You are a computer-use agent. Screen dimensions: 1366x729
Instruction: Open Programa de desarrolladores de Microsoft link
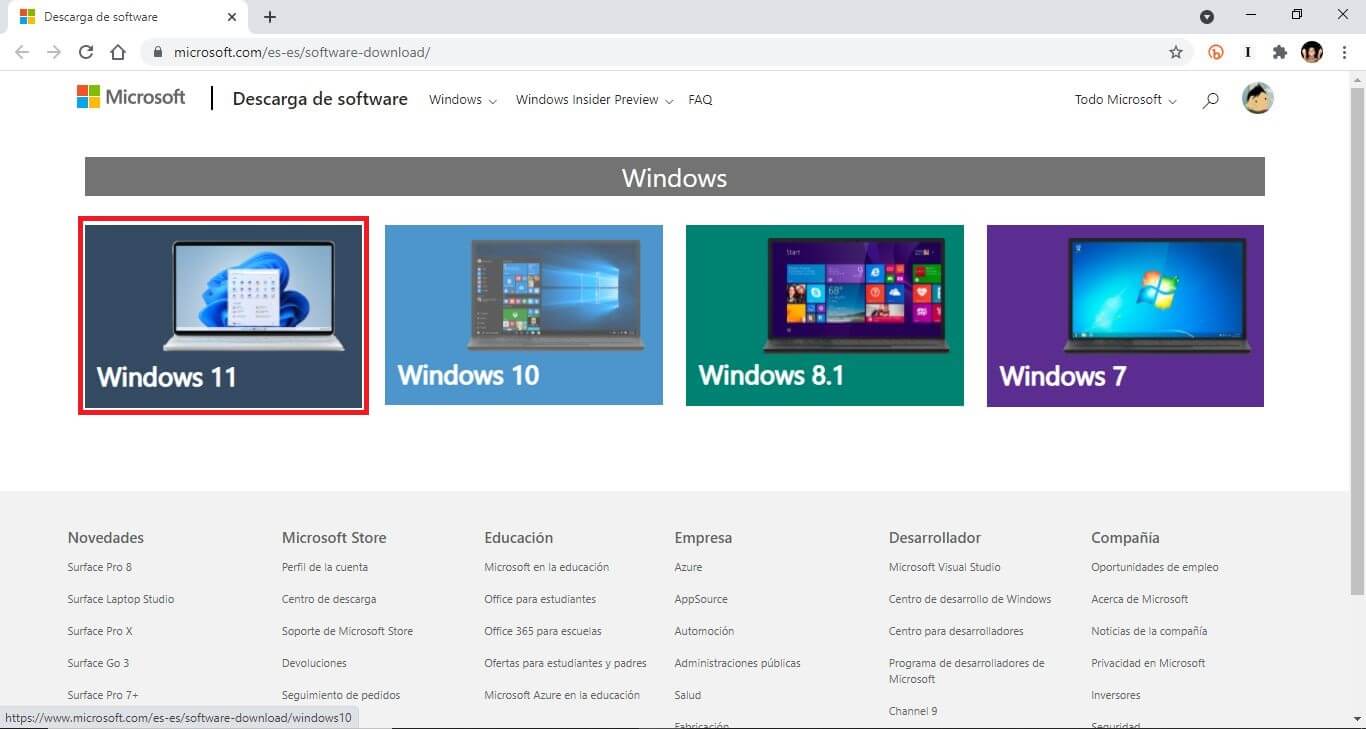[x=966, y=671]
